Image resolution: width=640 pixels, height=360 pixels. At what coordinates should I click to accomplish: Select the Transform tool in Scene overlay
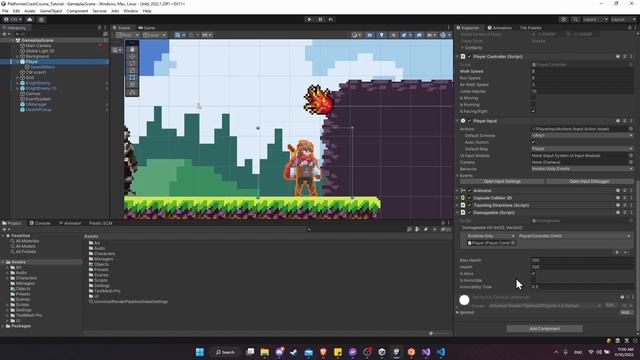[x=132, y=84]
